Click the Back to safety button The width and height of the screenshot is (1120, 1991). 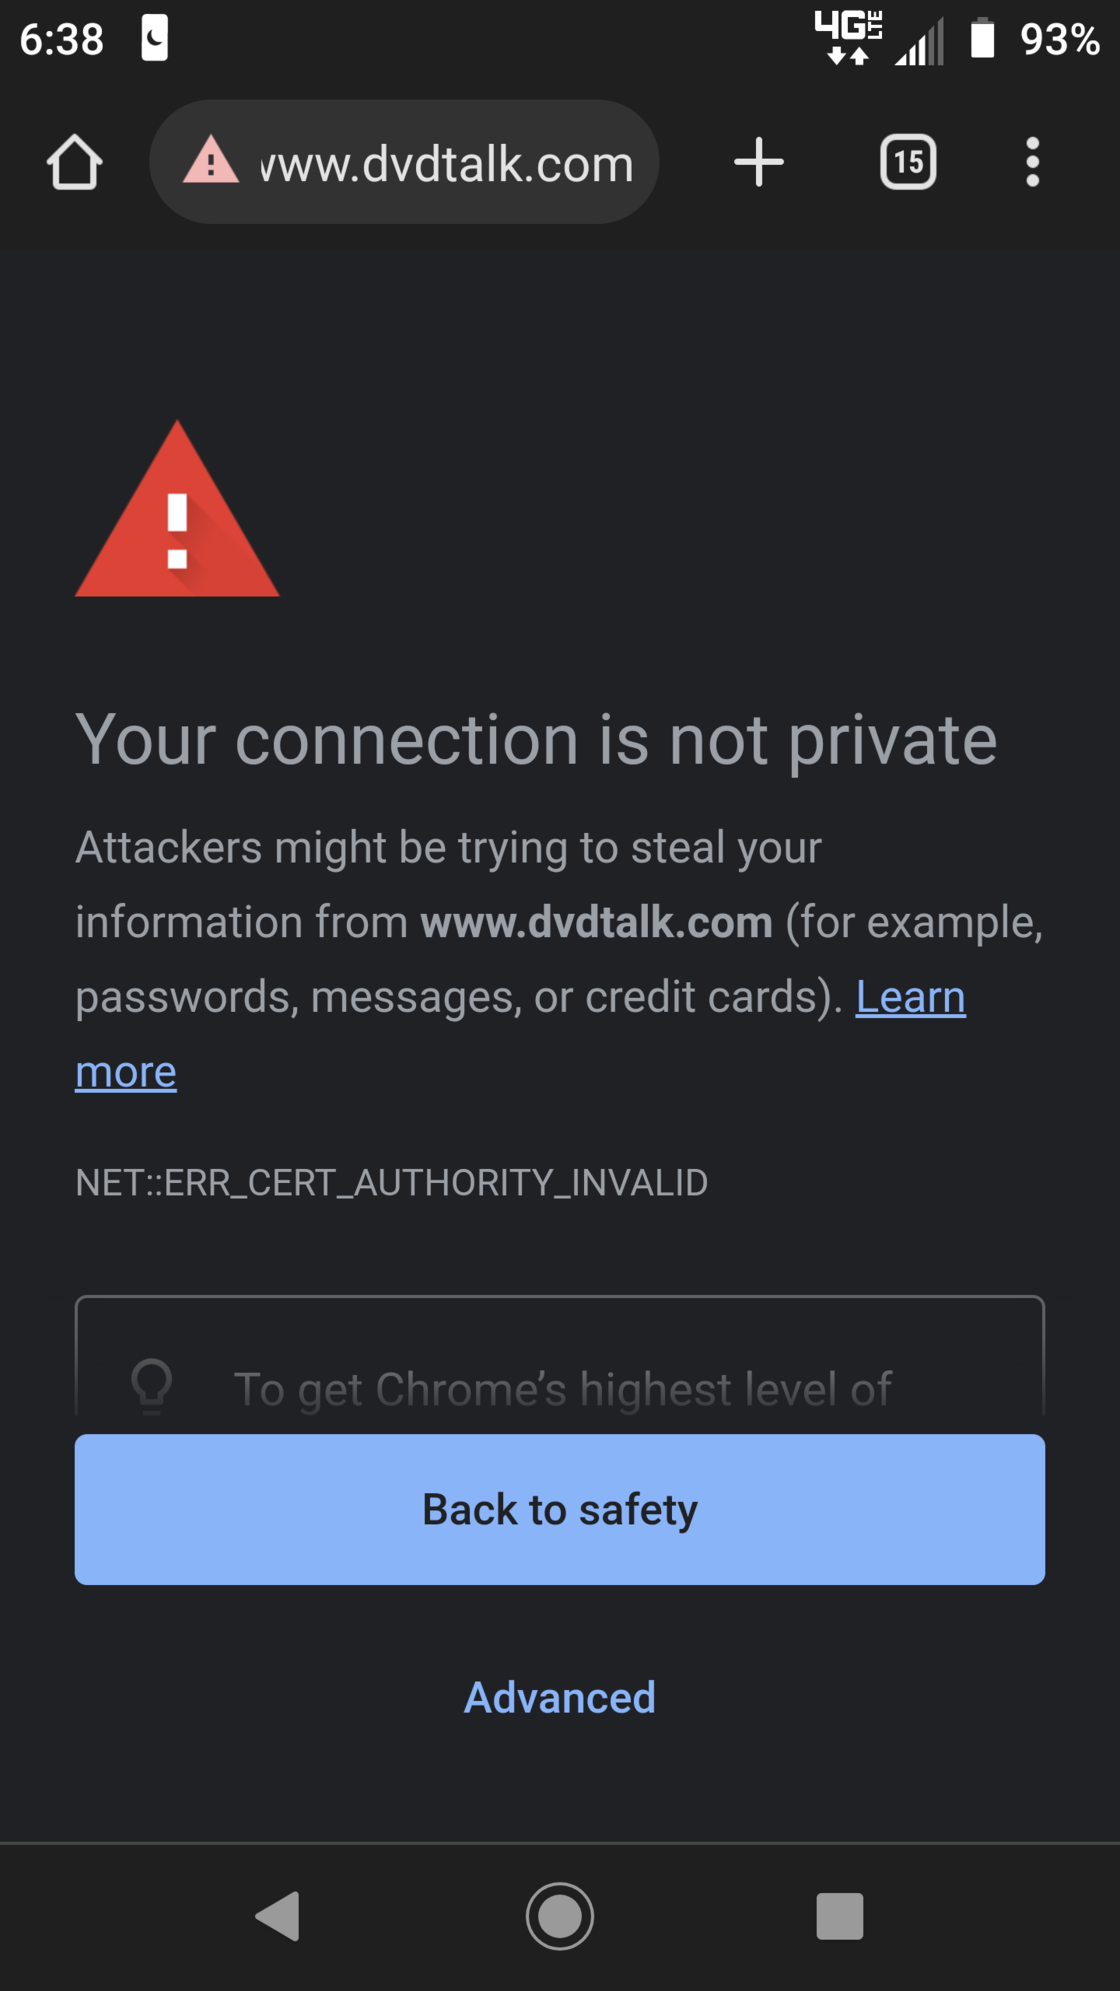click(560, 1509)
